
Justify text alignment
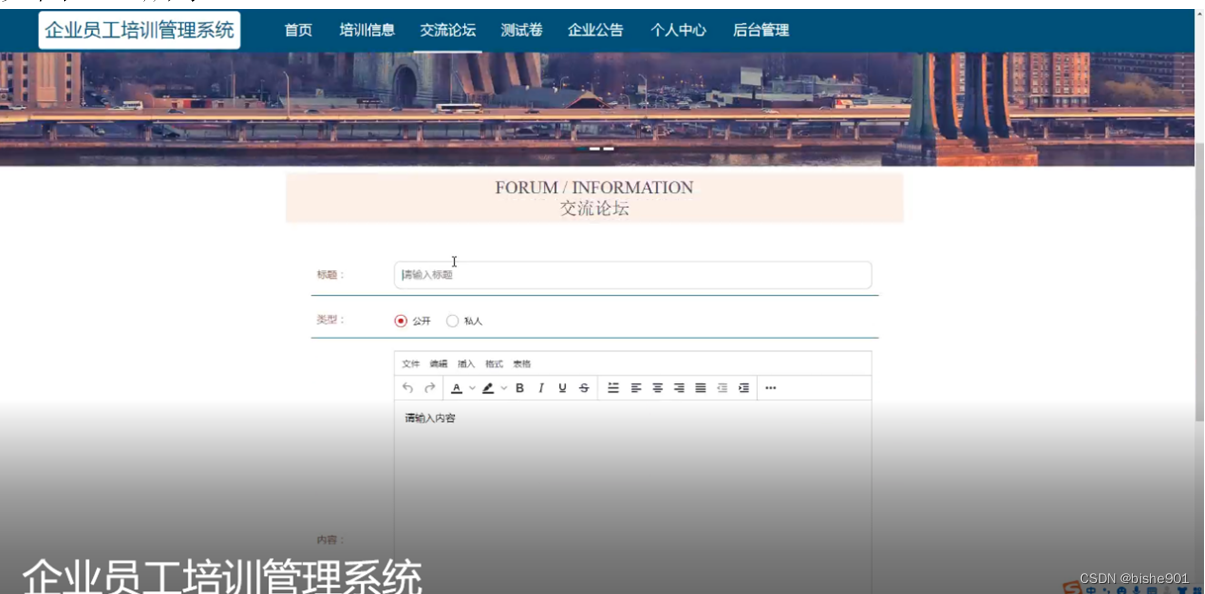coord(700,388)
